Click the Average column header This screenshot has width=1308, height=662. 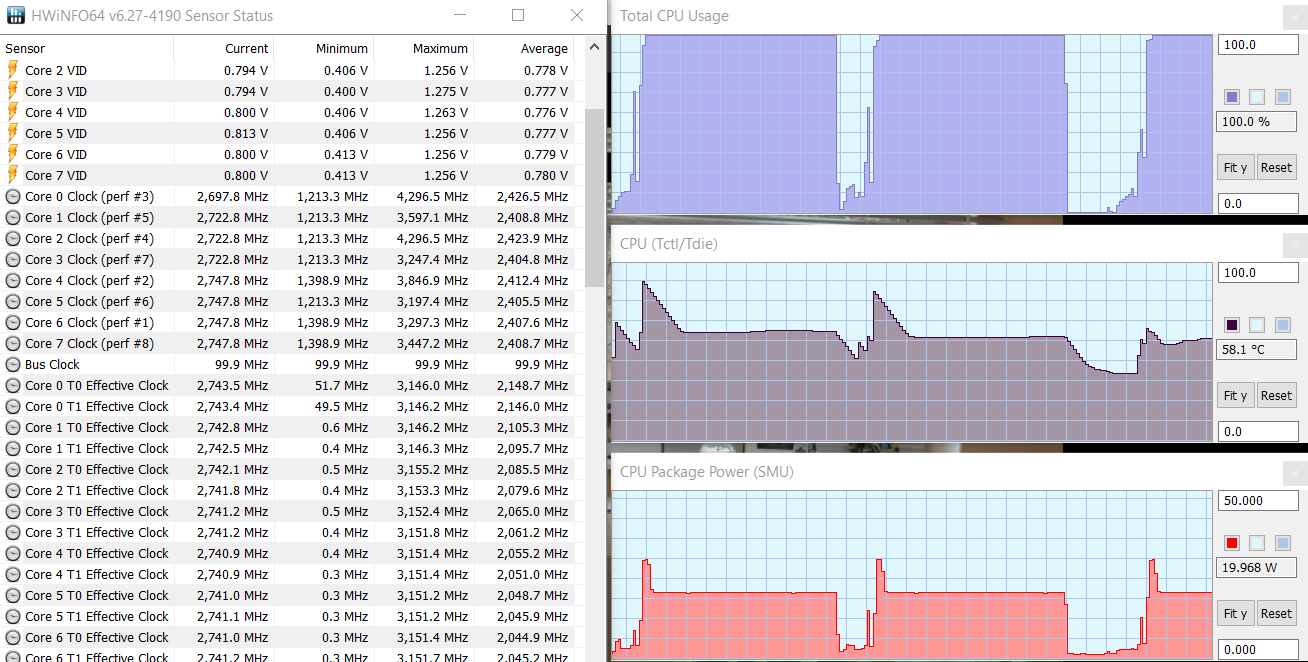click(524, 48)
